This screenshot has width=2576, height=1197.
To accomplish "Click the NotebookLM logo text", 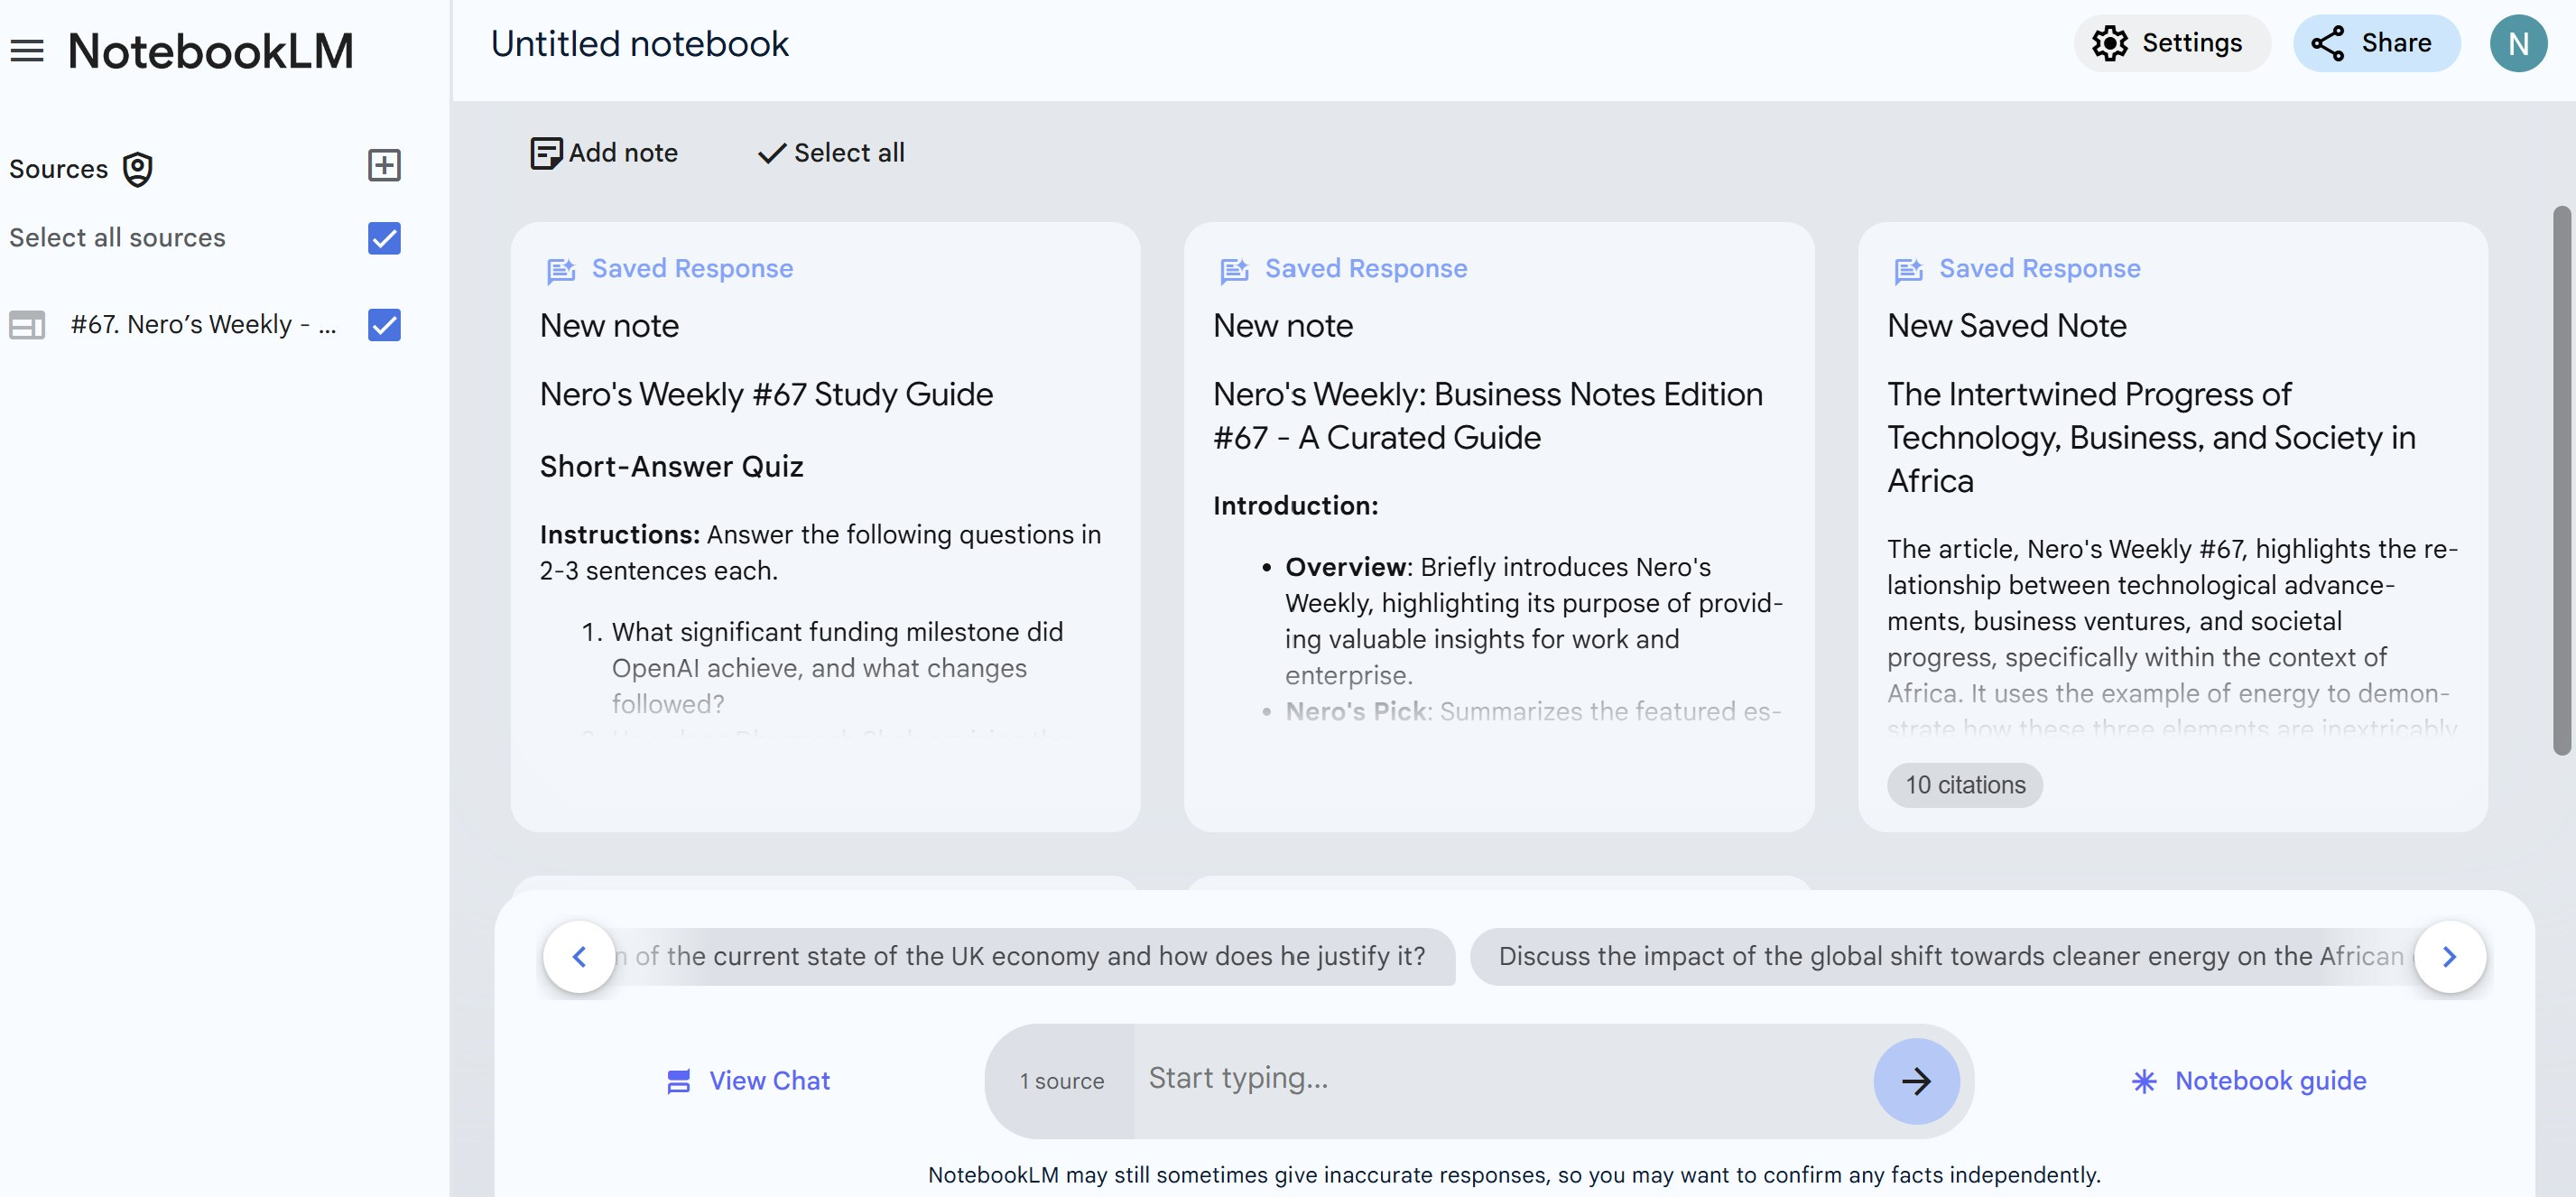I will click(x=210, y=51).
